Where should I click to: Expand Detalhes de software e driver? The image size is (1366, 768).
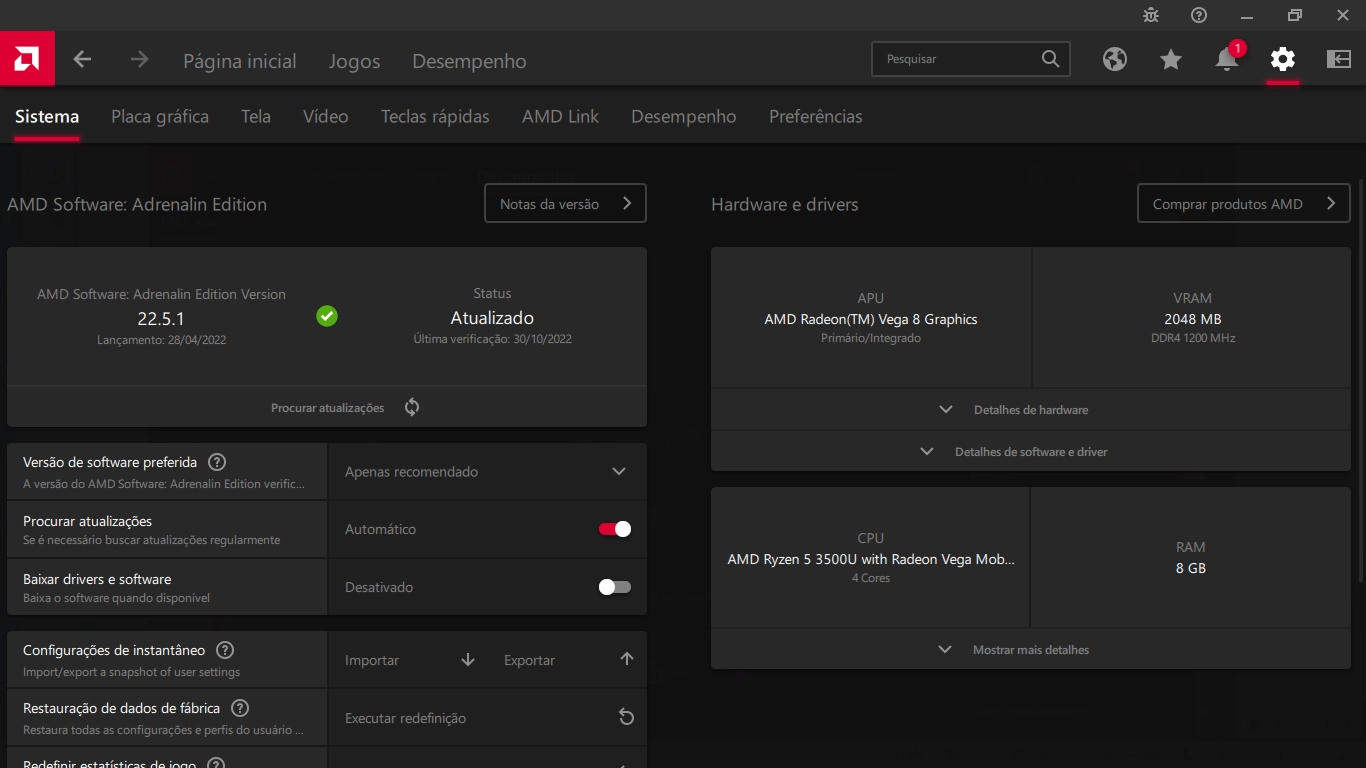click(x=1030, y=452)
